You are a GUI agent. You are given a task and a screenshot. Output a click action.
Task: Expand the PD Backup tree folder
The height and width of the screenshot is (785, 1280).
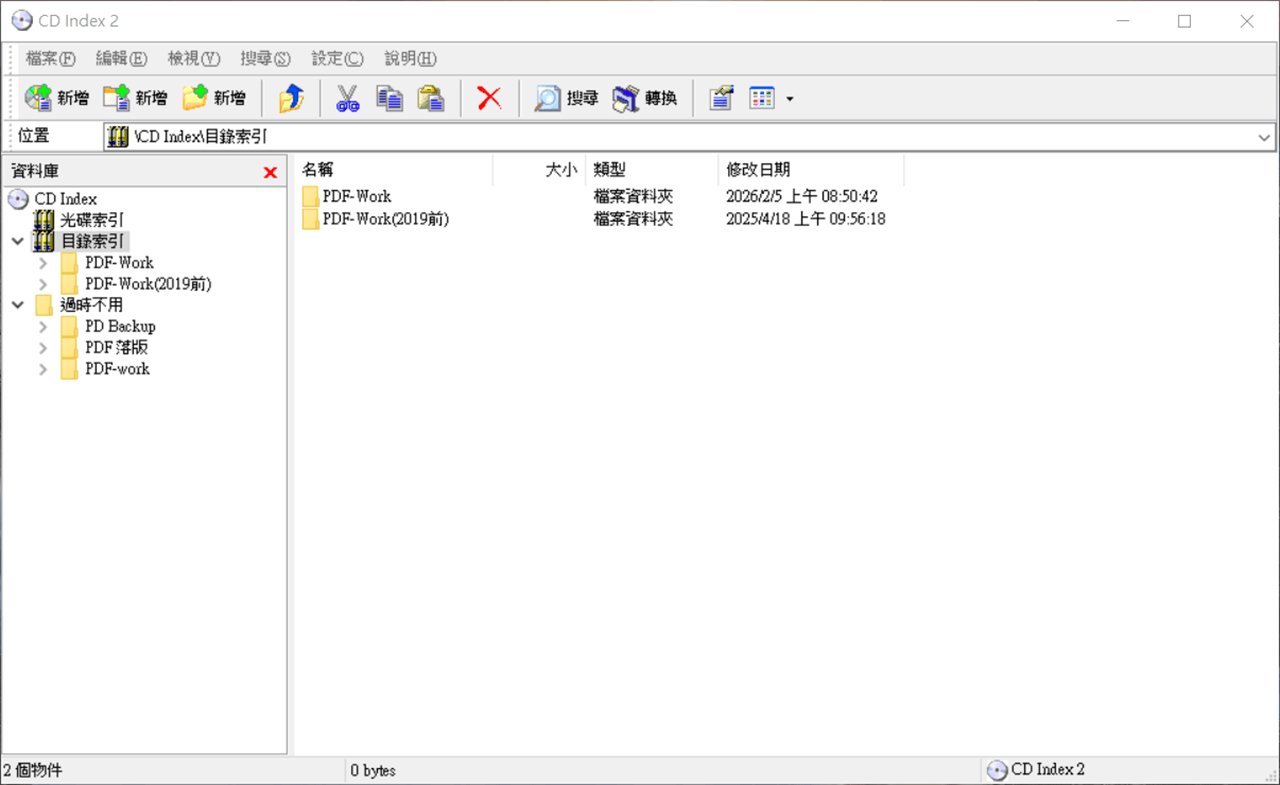pyautogui.click(x=43, y=326)
